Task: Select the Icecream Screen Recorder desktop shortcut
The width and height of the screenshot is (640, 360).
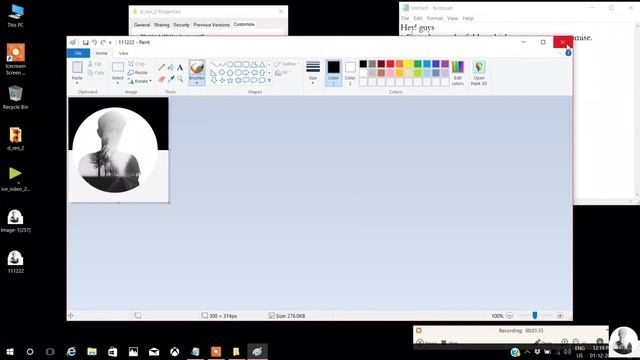Action: 16,59
